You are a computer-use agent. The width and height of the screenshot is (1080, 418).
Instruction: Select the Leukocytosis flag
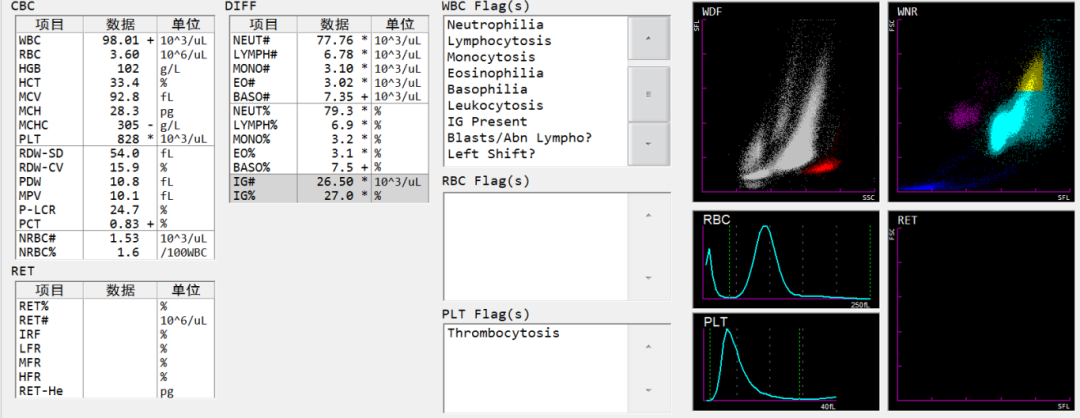pos(495,105)
